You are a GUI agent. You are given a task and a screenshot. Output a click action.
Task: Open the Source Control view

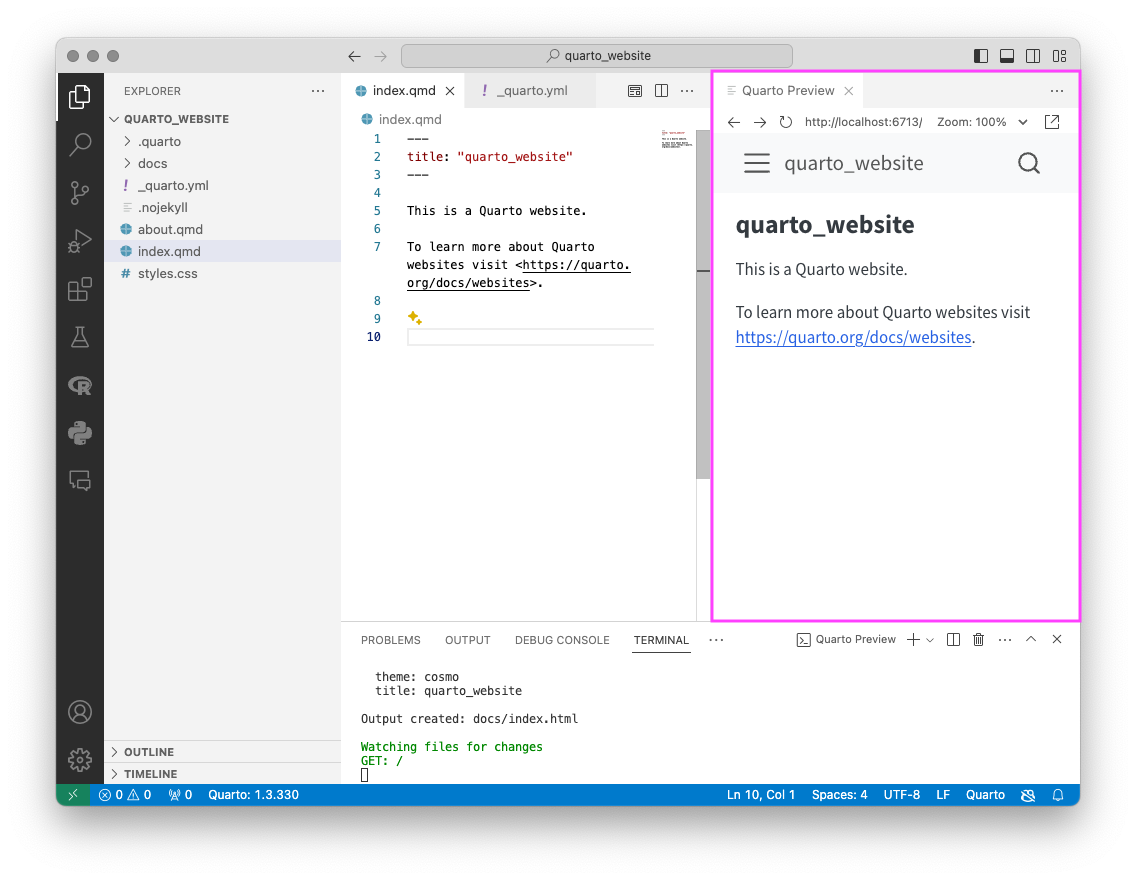pos(80,193)
